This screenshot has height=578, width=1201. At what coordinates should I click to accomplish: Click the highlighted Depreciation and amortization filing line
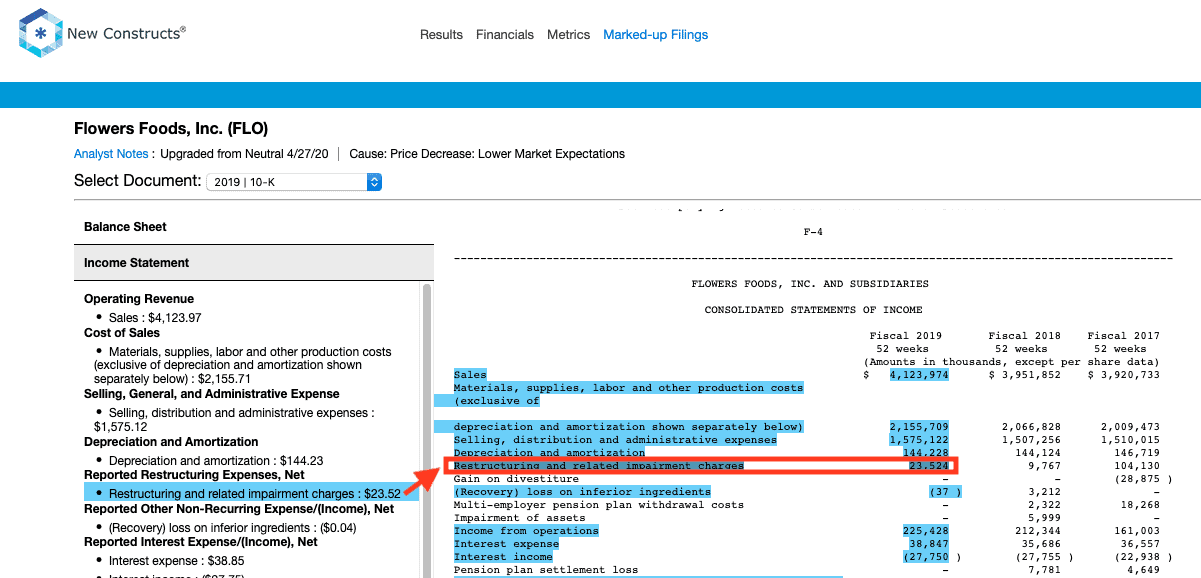549,453
